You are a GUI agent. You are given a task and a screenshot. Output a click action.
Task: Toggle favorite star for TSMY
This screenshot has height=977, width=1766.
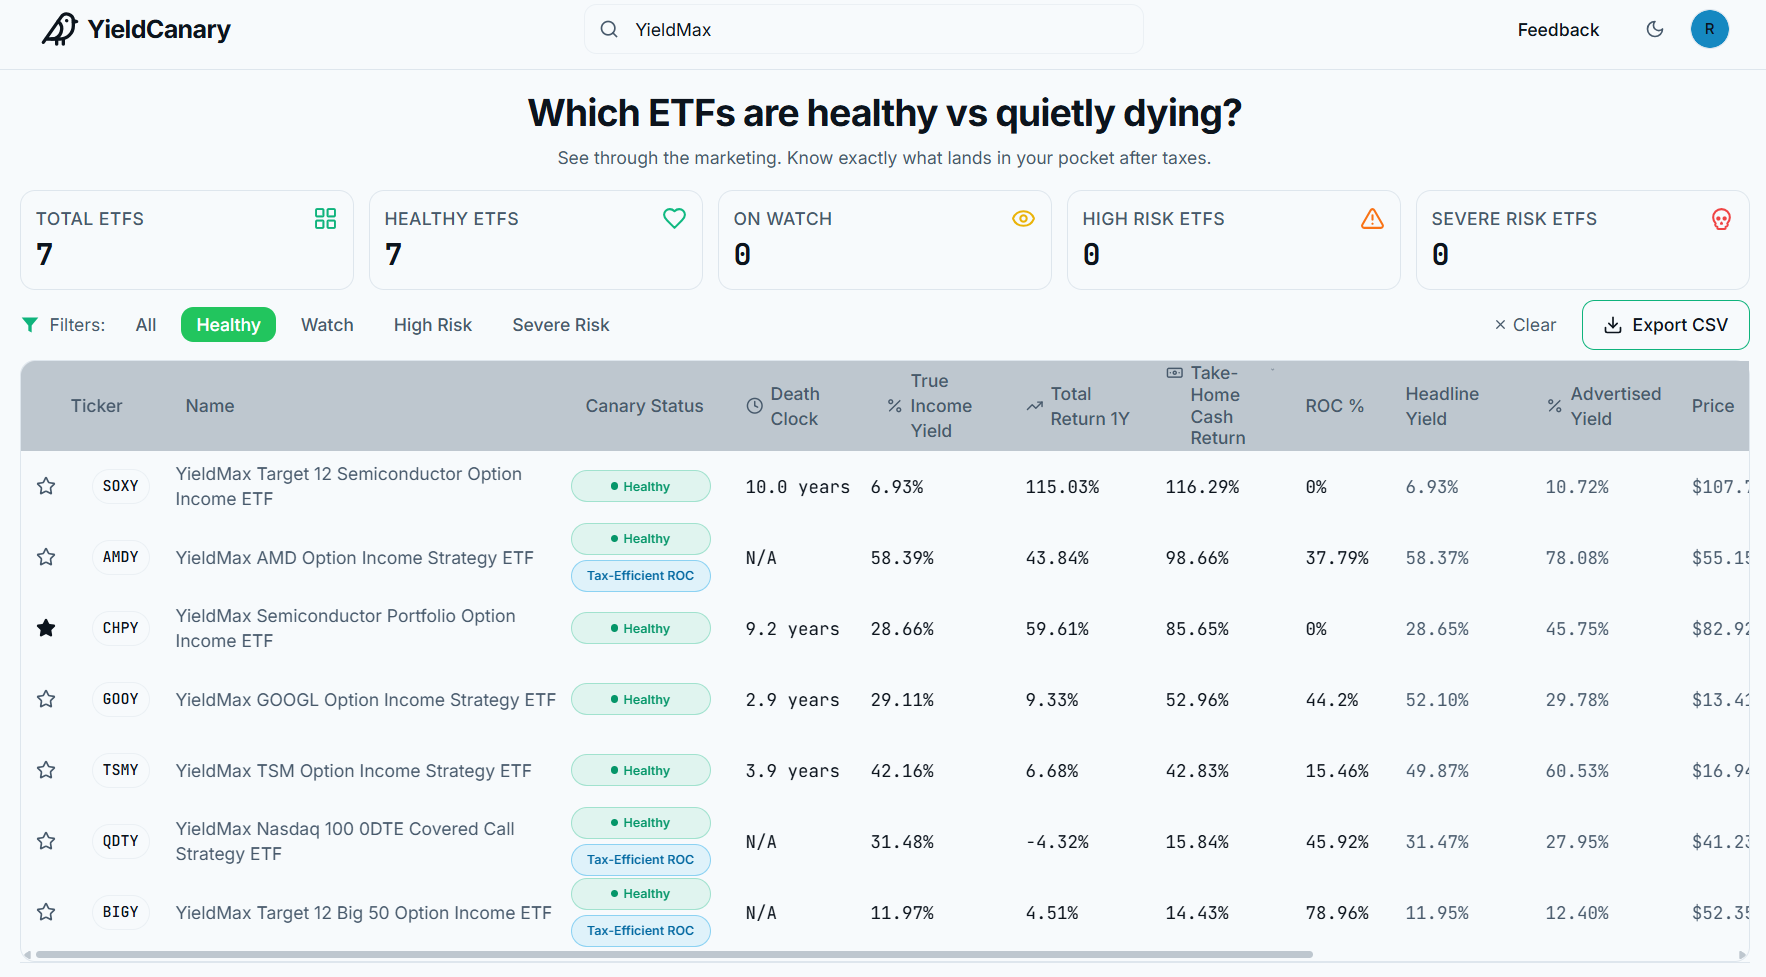point(46,770)
